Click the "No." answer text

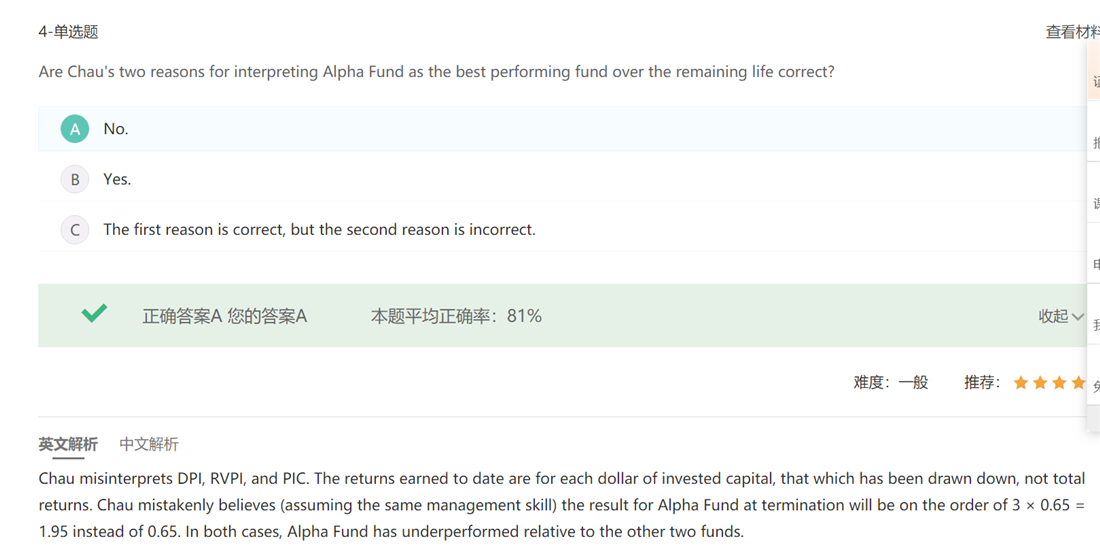pyautogui.click(x=116, y=129)
